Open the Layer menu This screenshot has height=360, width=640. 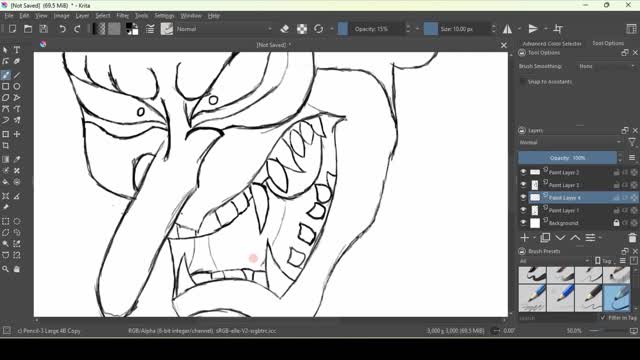(82, 16)
